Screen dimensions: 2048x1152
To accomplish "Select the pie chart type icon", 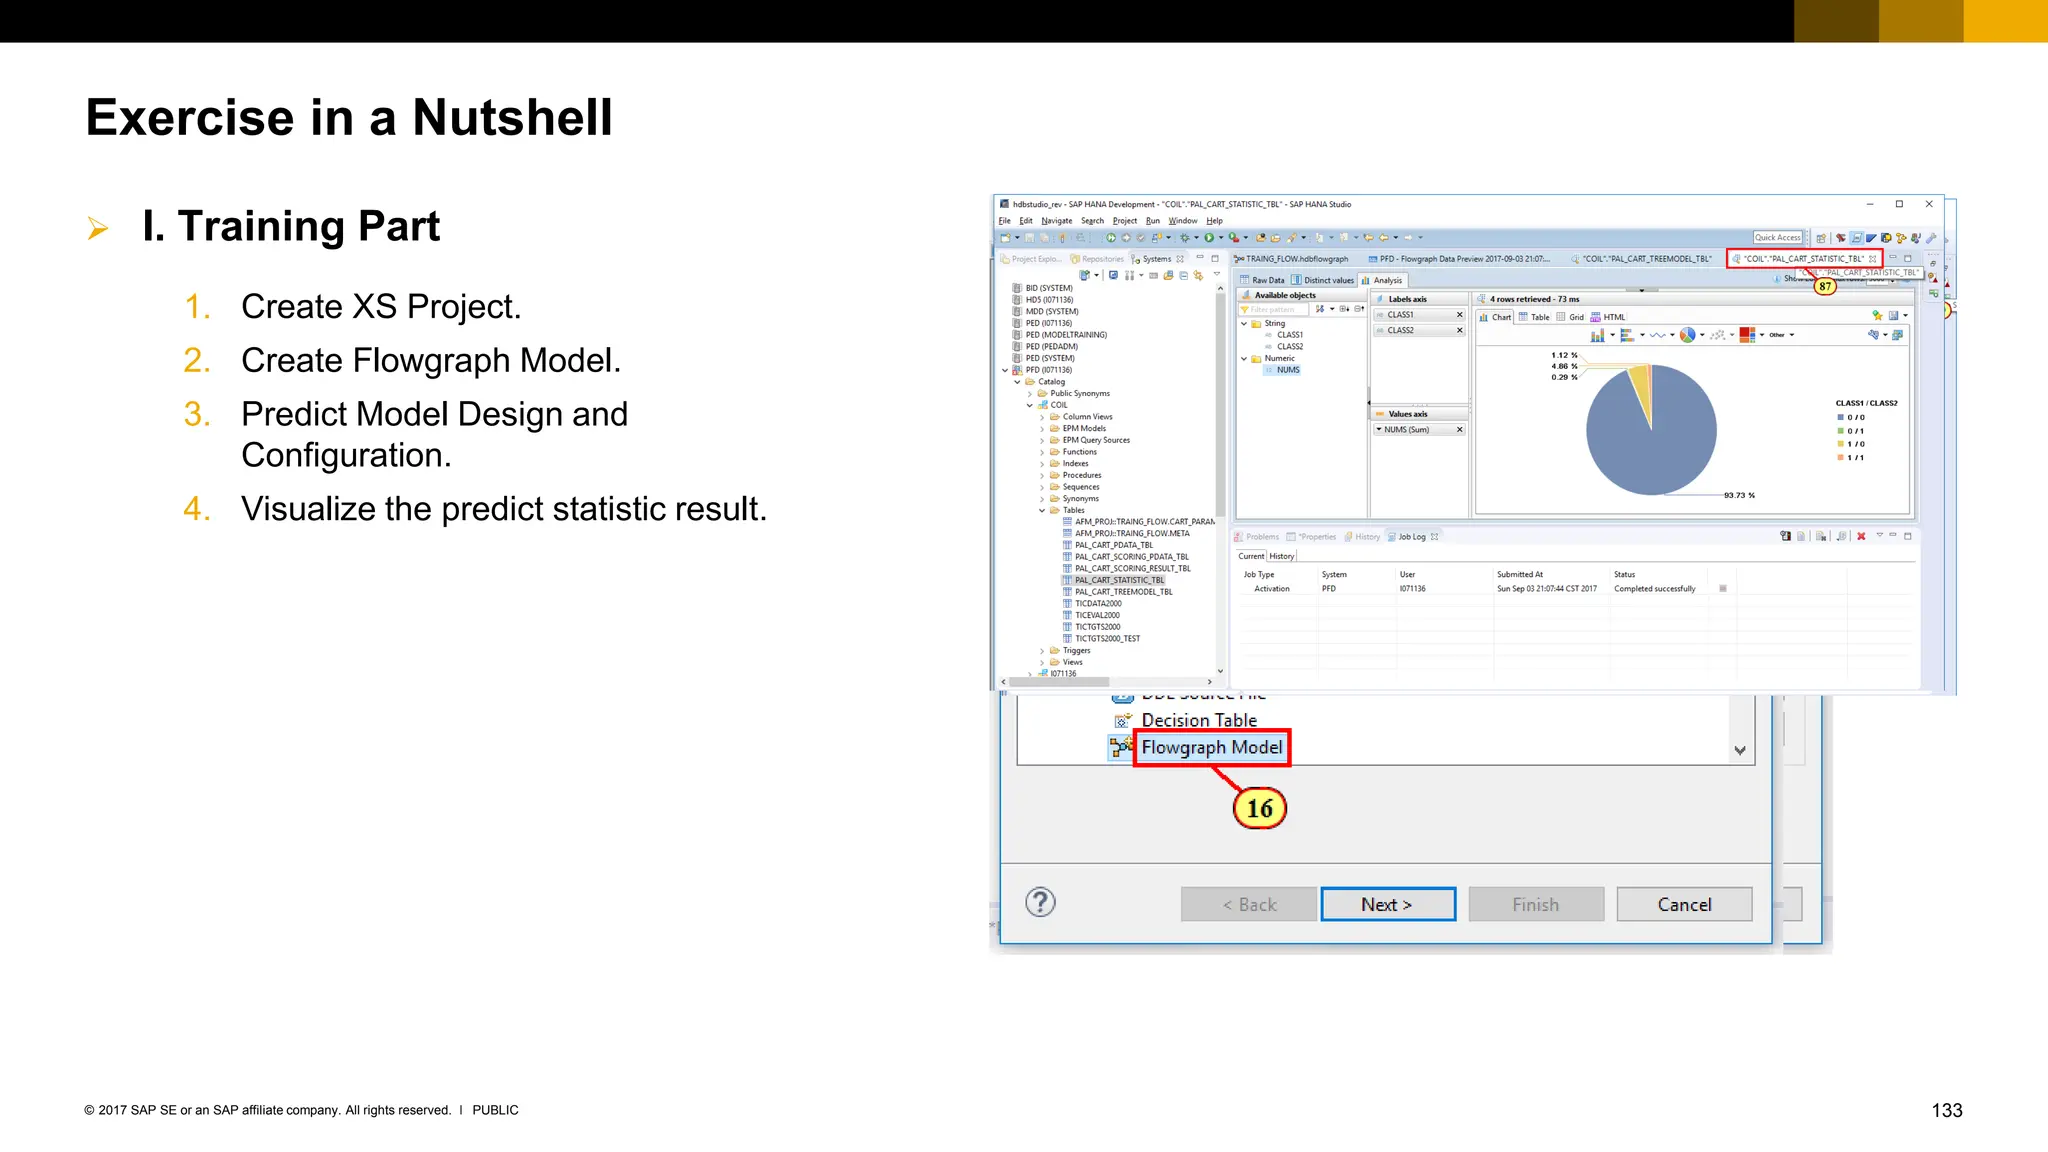I will pyautogui.click(x=1687, y=335).
